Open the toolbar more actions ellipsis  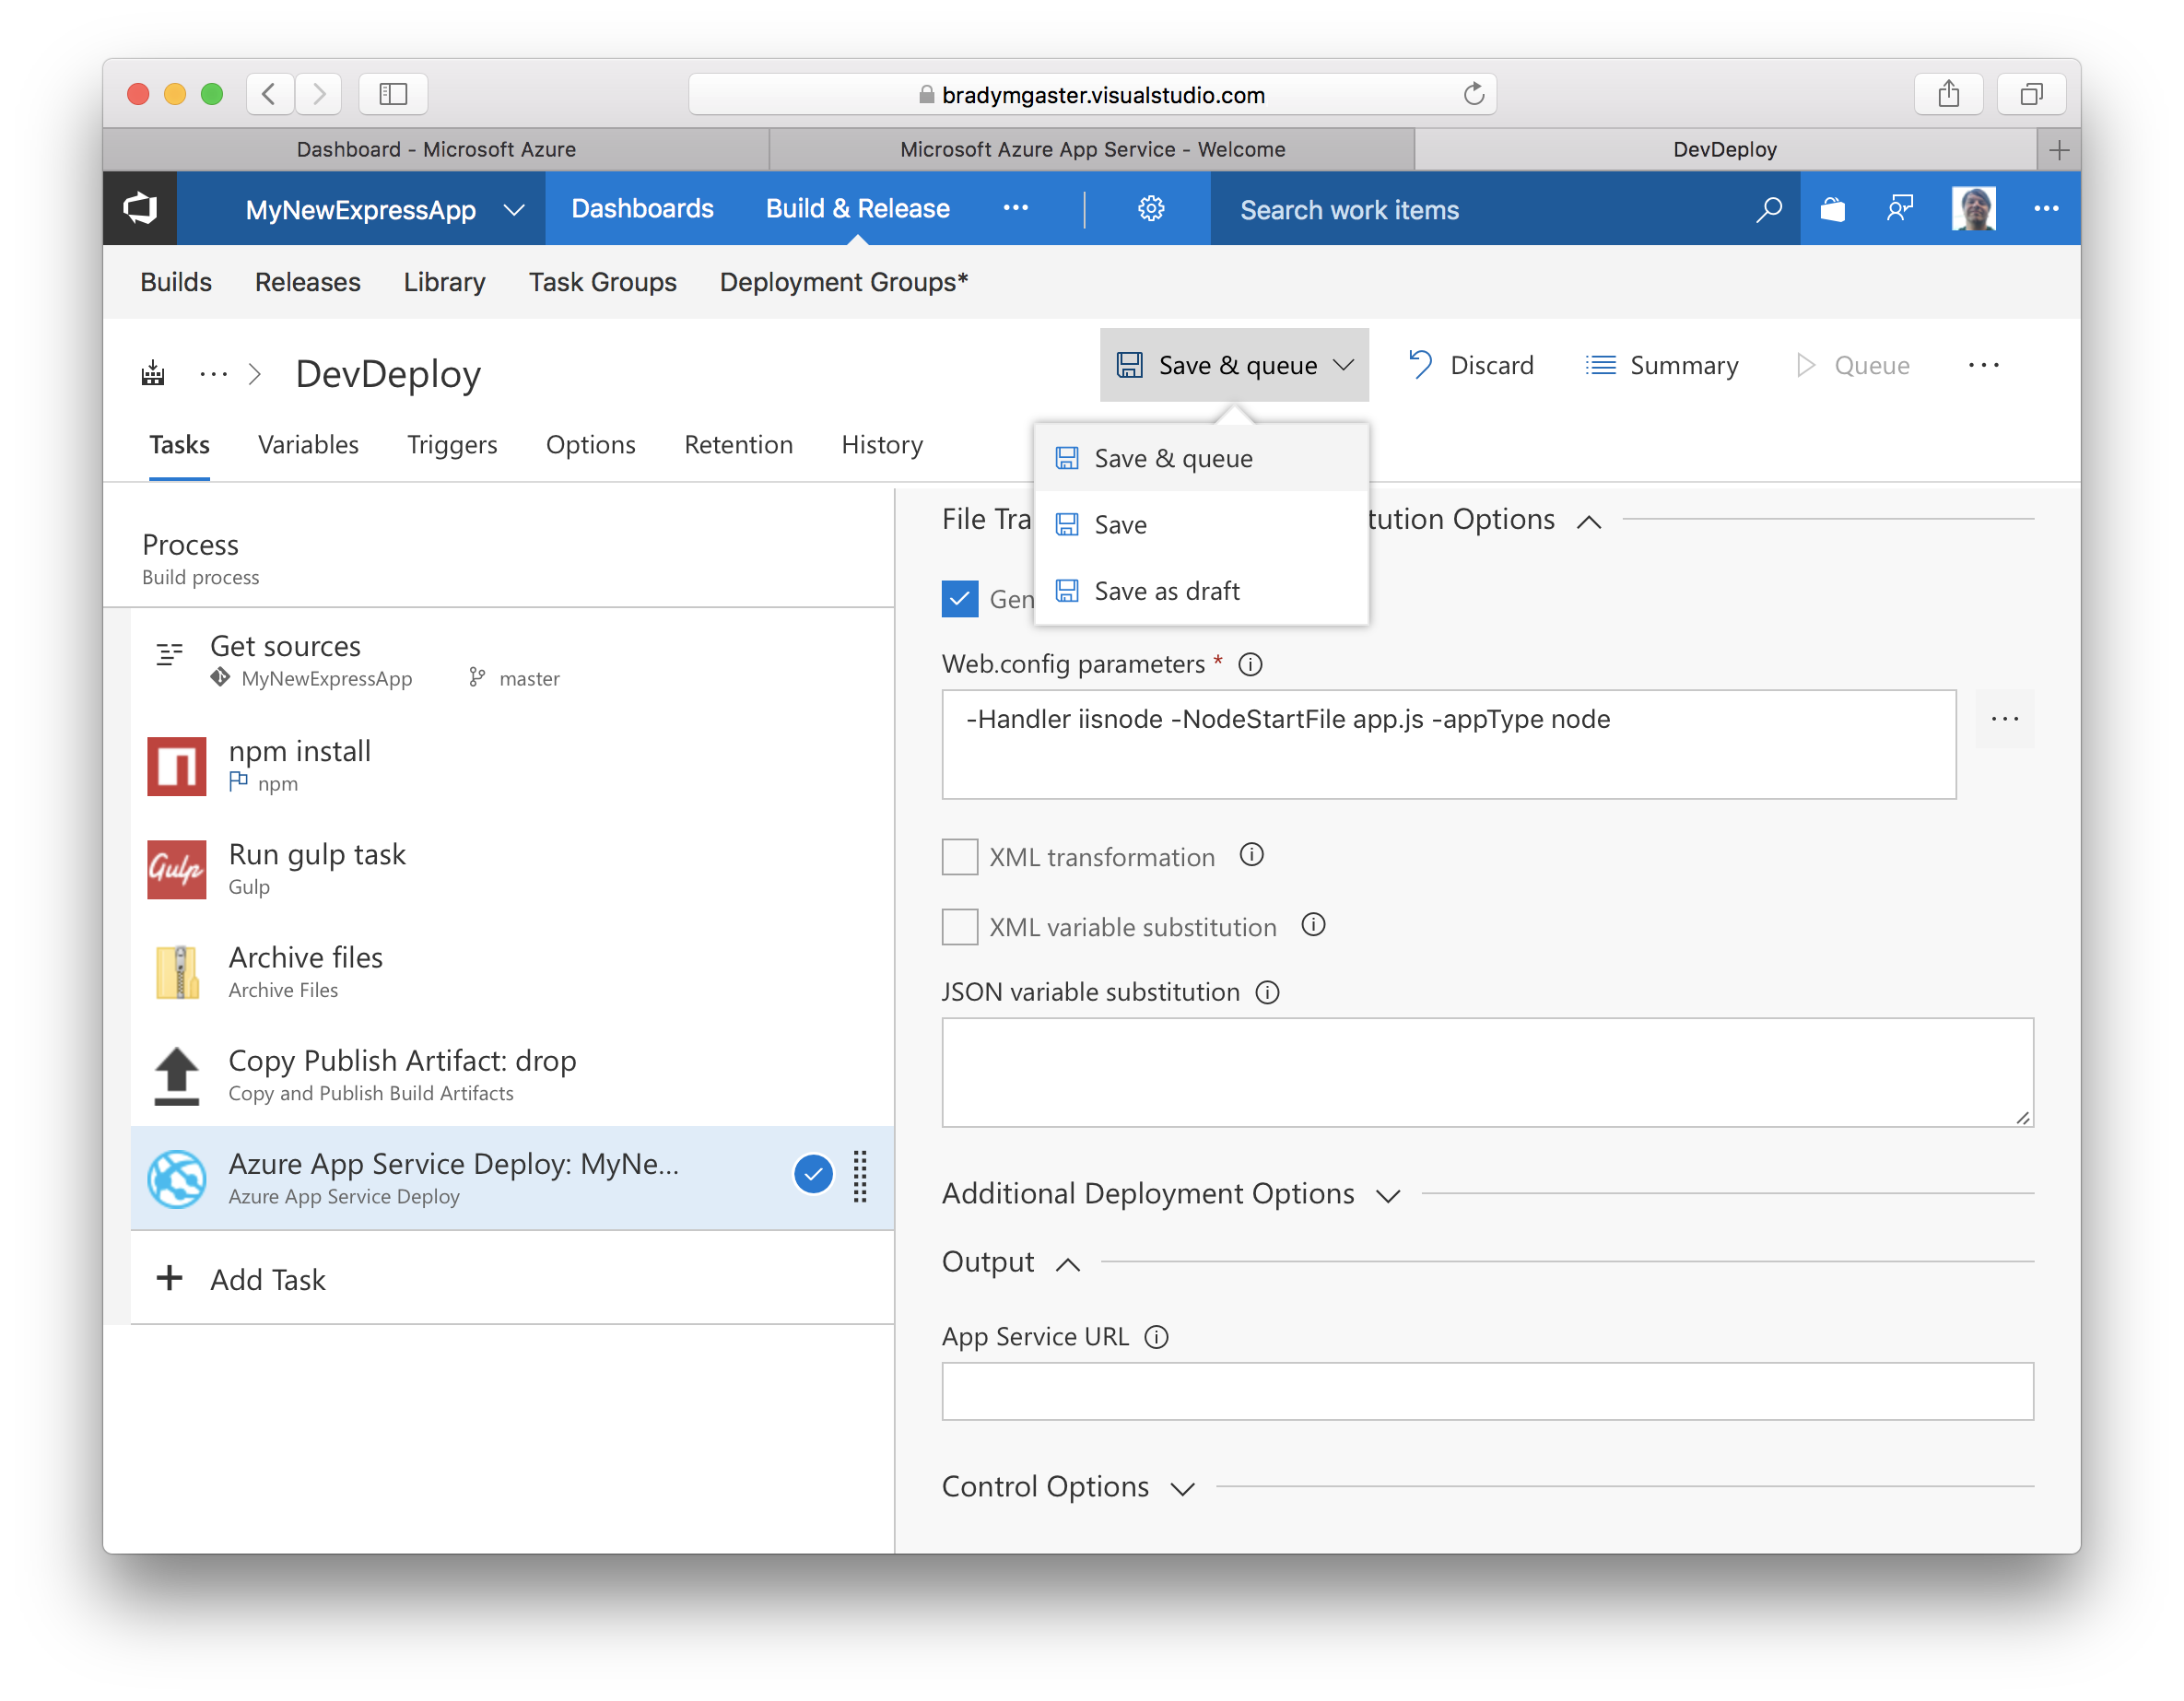pyautogui.click(x=1983, y=365)
